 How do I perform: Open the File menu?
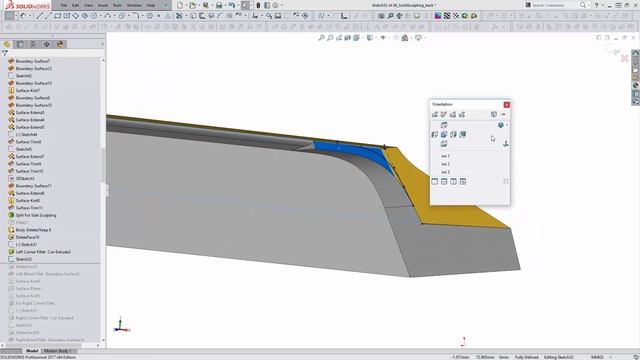click(x=64, y=5)
